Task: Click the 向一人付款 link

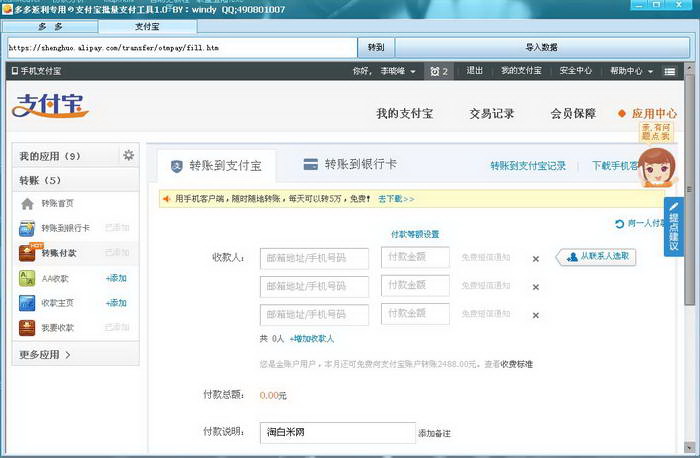Action: pyautogui.click(x=646, y=223)
